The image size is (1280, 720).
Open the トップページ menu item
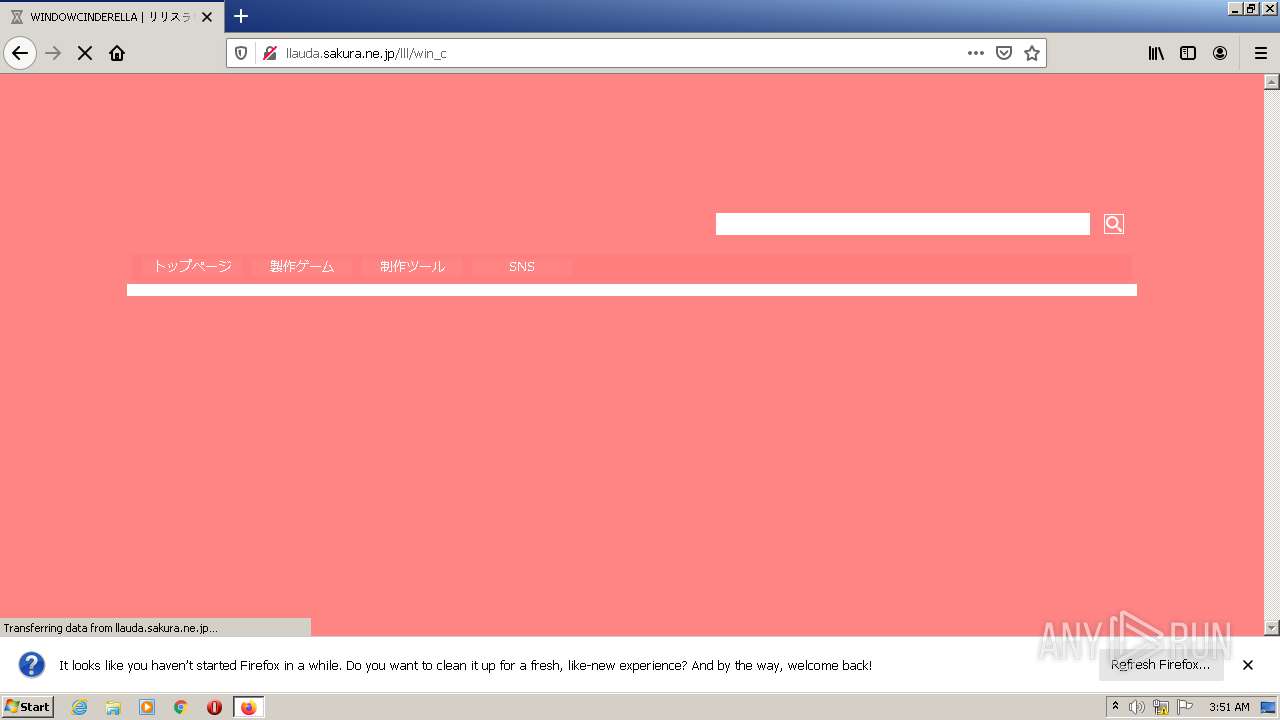coord(192,266)
